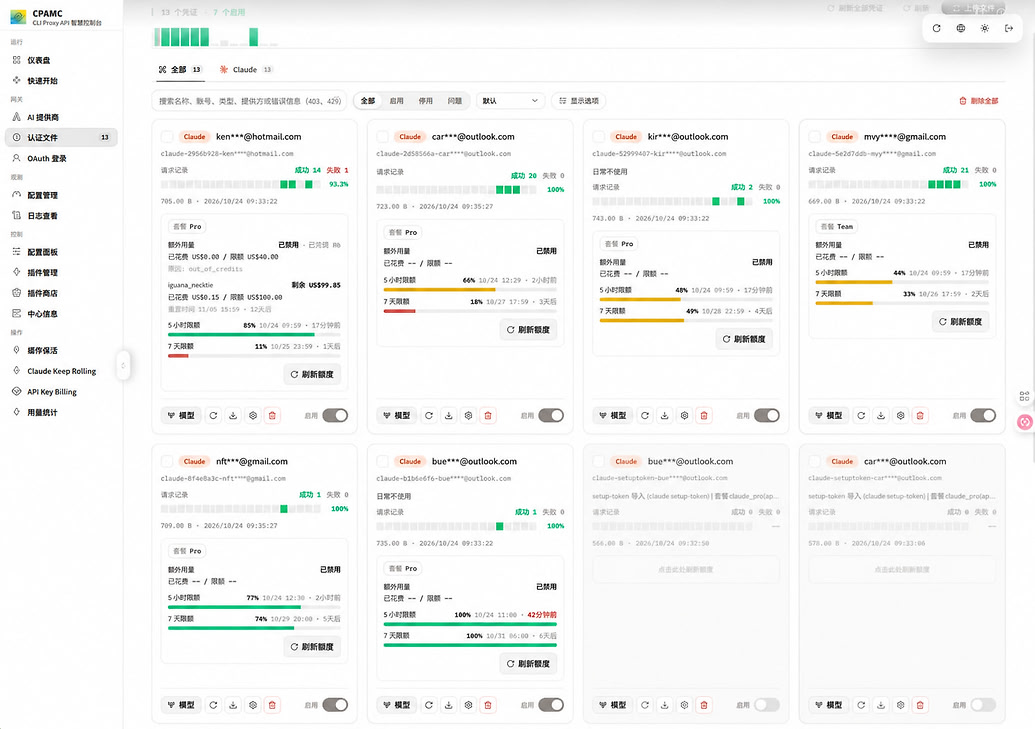
Task: Toggle the sun theme icon in the top toolbar
Action: 984,28
